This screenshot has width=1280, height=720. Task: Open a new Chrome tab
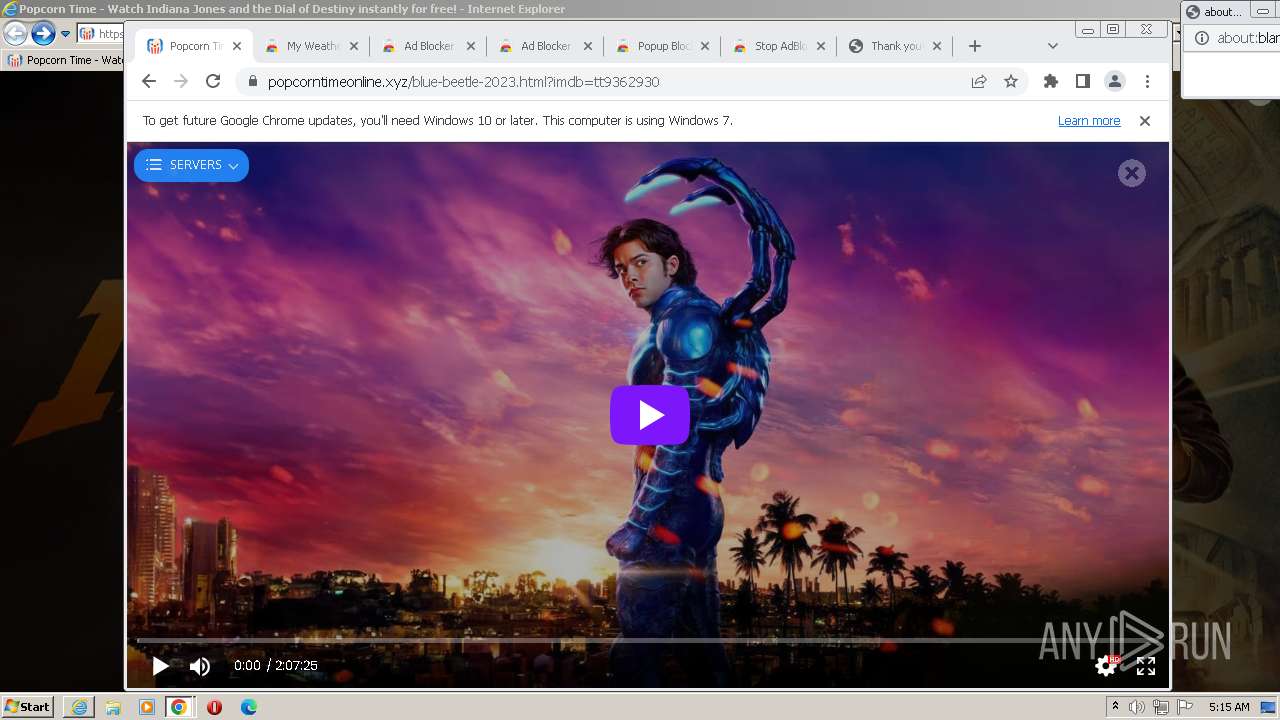[975, 46]
